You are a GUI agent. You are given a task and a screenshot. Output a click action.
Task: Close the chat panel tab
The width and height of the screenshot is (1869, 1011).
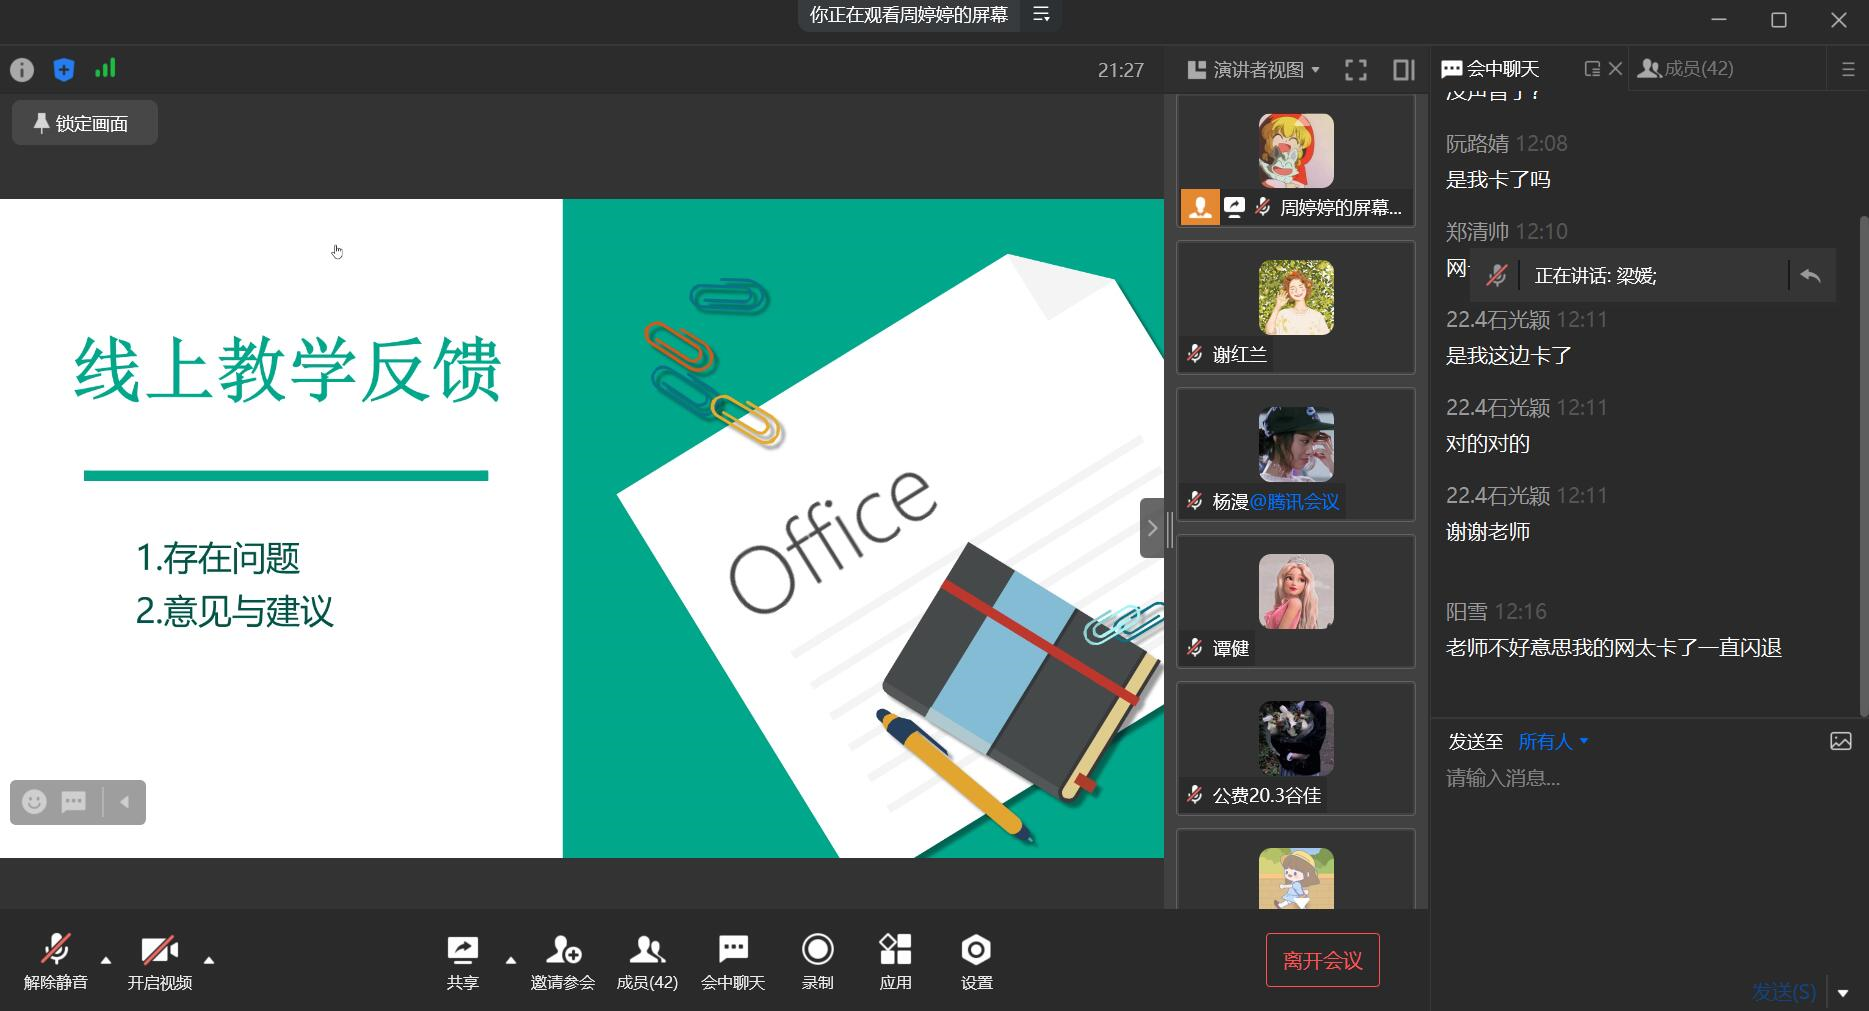[1615, 69]
